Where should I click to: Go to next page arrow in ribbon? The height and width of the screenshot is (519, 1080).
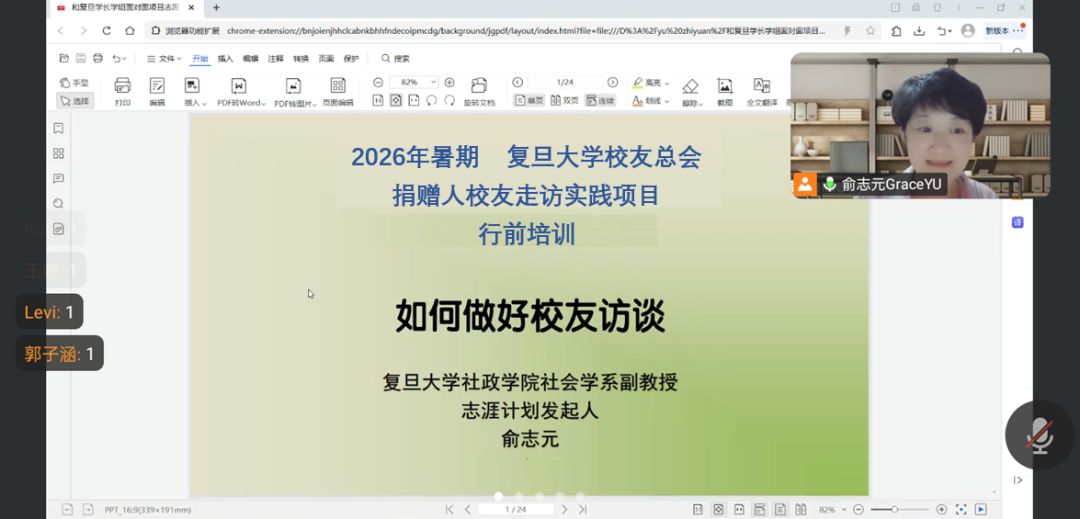click(612, 82)
